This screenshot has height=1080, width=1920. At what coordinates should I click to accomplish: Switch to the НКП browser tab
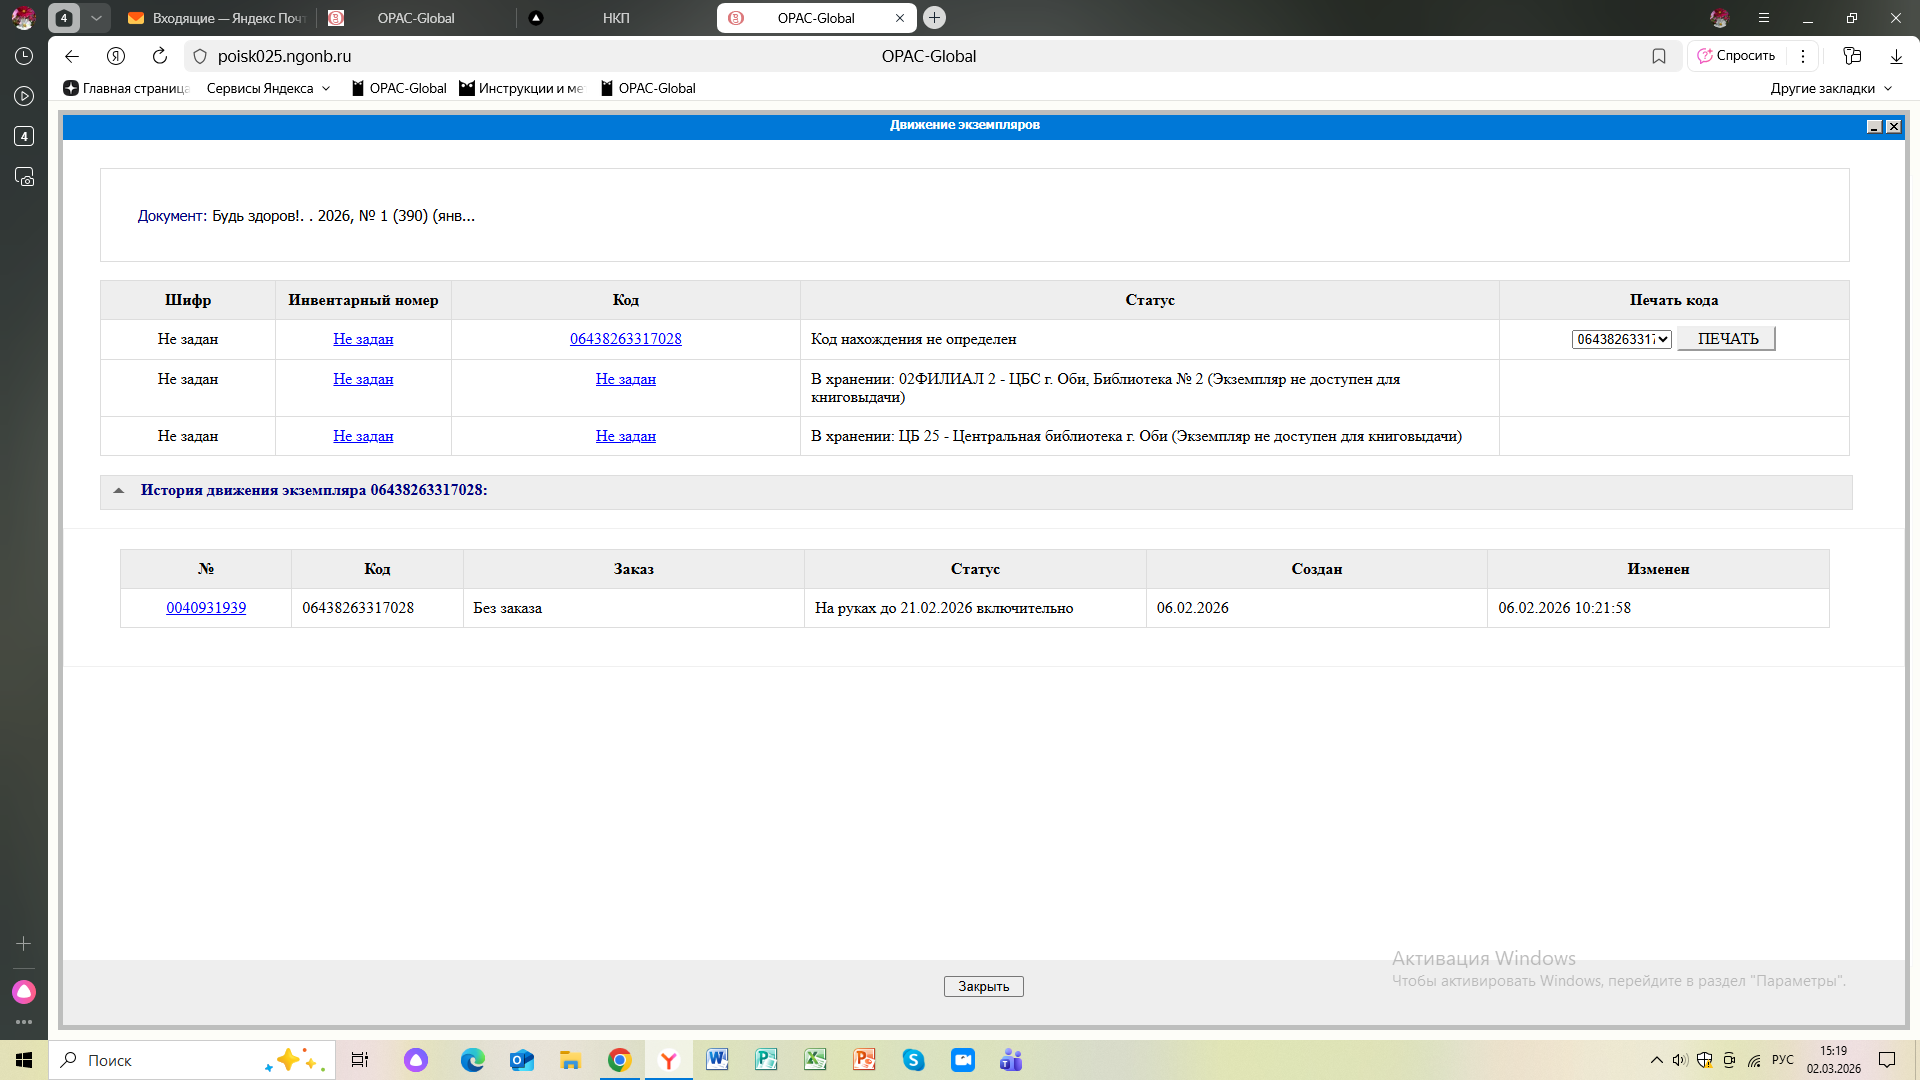pyautogui.click(x=616, y=18)
